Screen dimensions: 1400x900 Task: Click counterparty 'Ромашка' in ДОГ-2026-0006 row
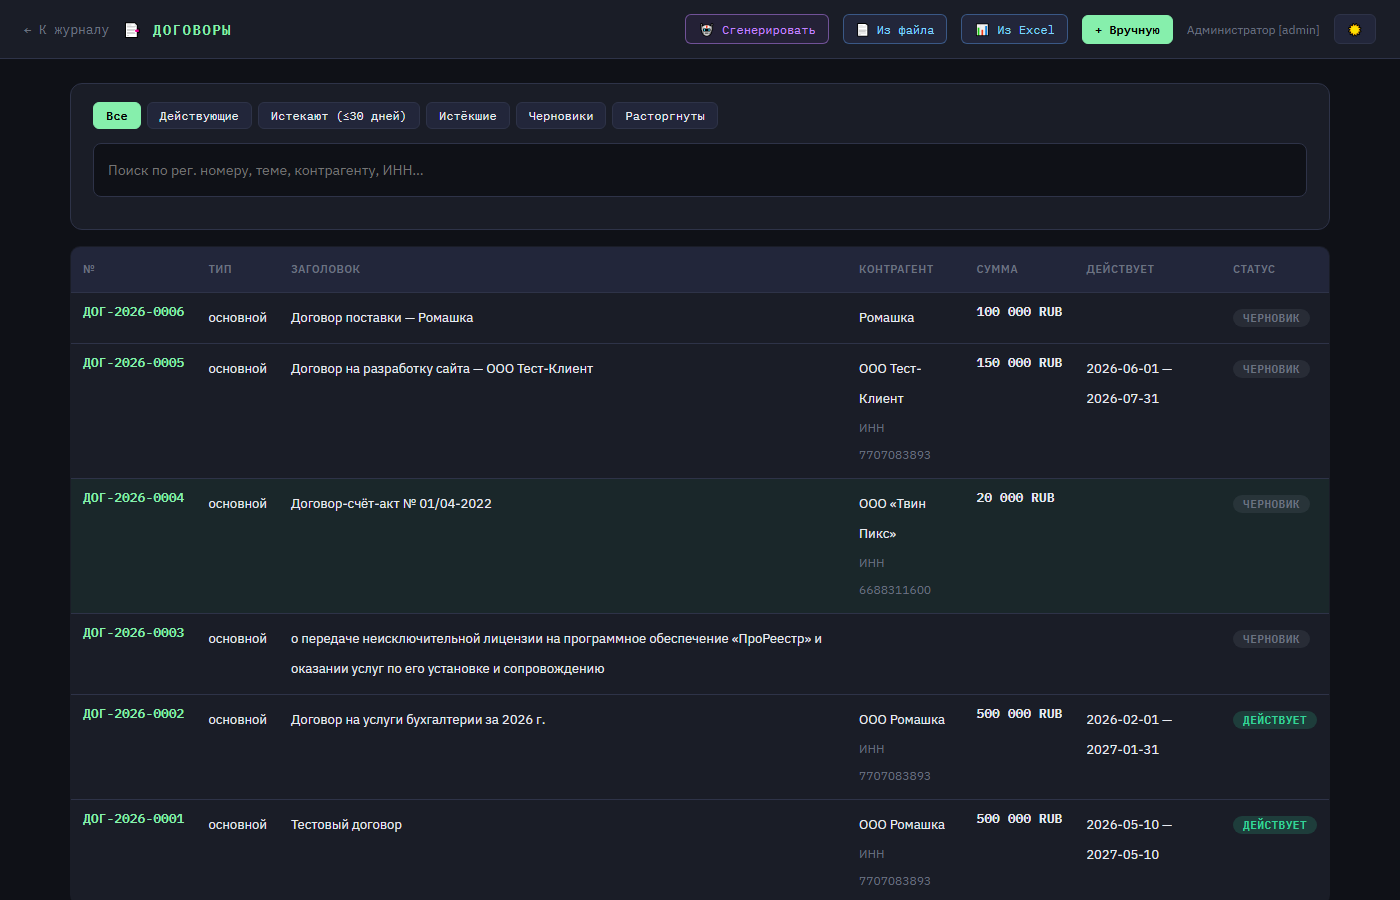887,318
